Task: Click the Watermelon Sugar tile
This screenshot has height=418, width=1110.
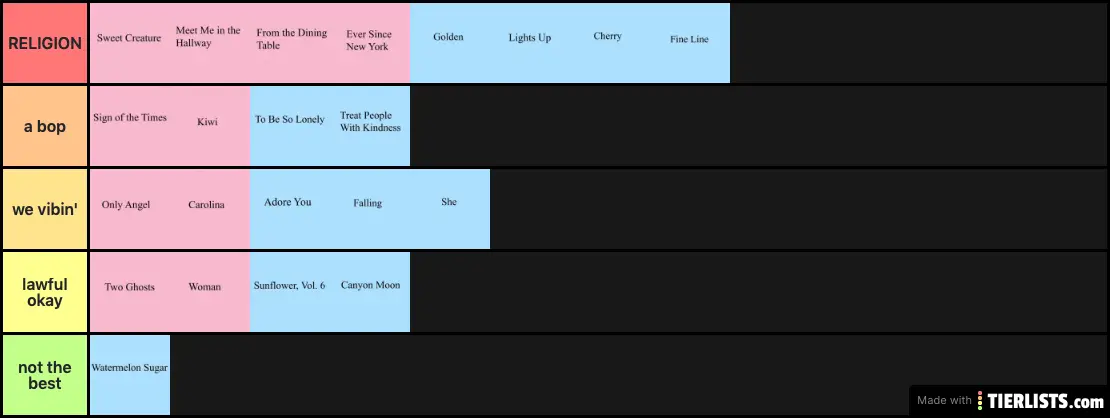Action: click(130, 375)
